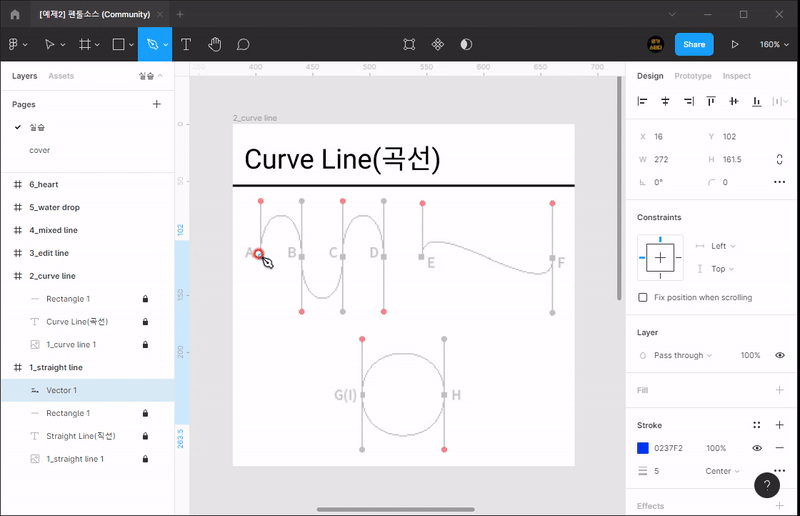
Task: Remove the 0237F2 stroke
Action: (780, 448)
